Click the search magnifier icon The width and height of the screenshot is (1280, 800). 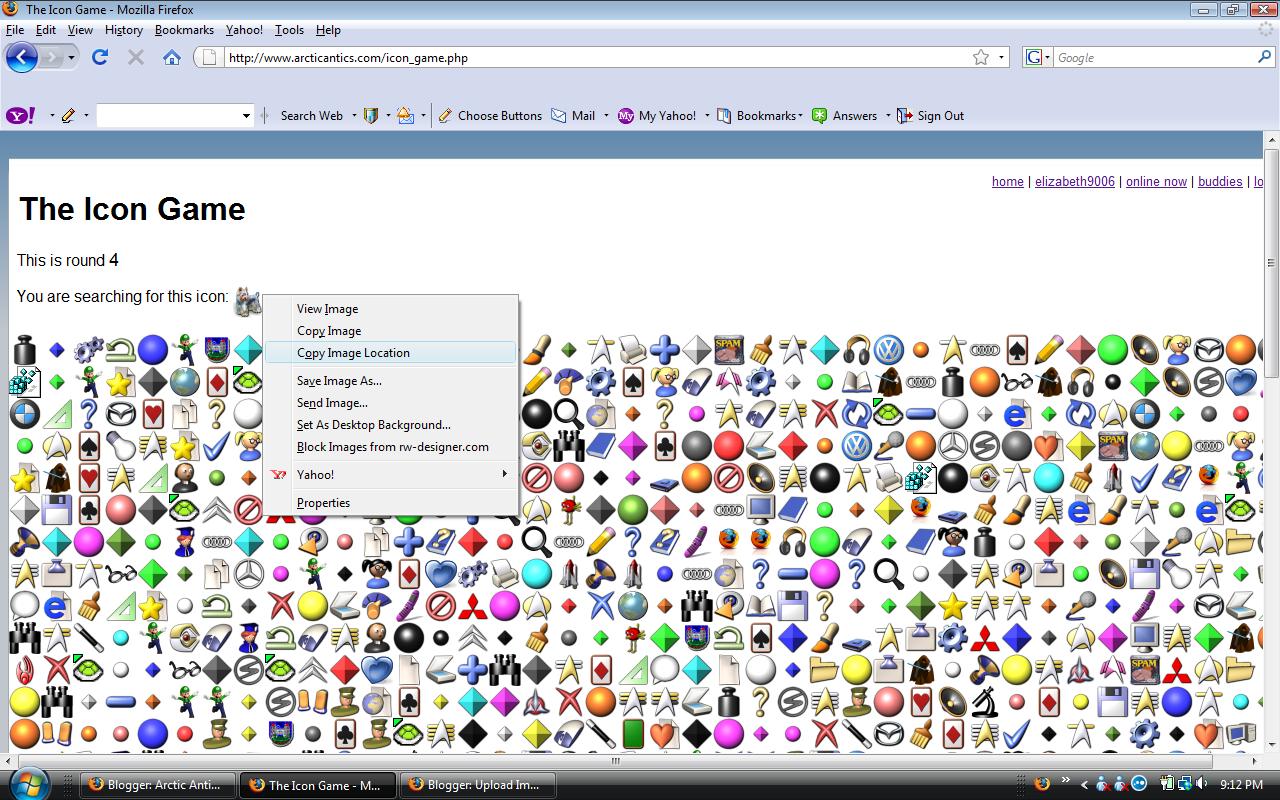pos(1265,57)
